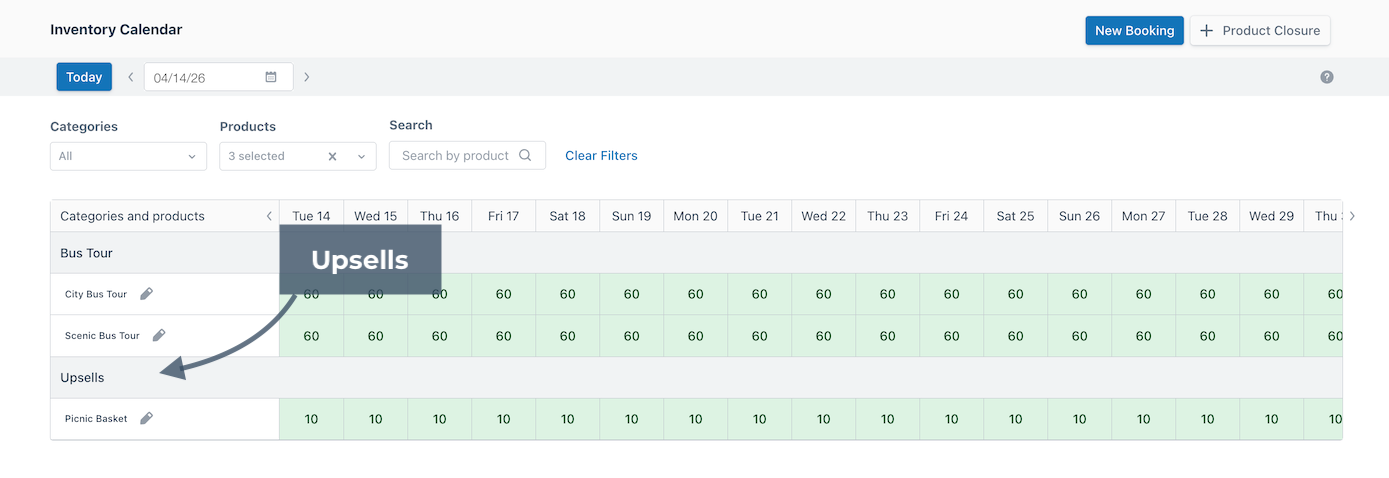Viewport: 1389px width, 478px height.
Task: Click the 04/14/26 date field
Action: [x=218, y=77]
